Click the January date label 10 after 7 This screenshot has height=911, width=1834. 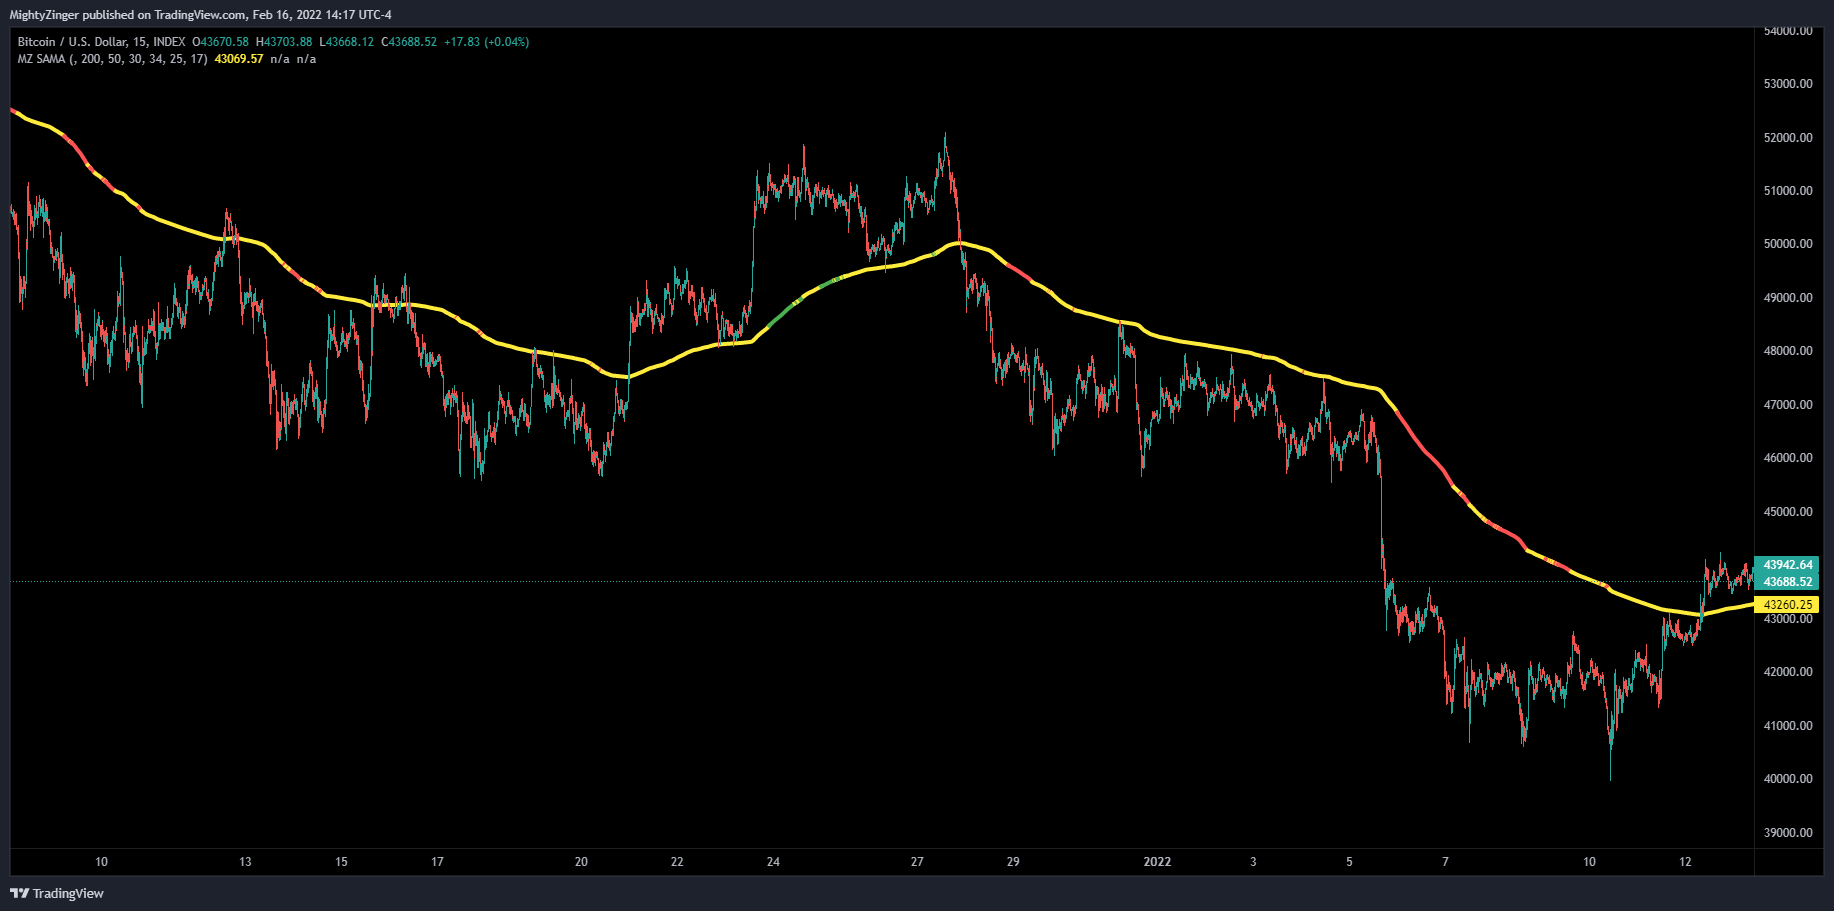coord(1589,862)
